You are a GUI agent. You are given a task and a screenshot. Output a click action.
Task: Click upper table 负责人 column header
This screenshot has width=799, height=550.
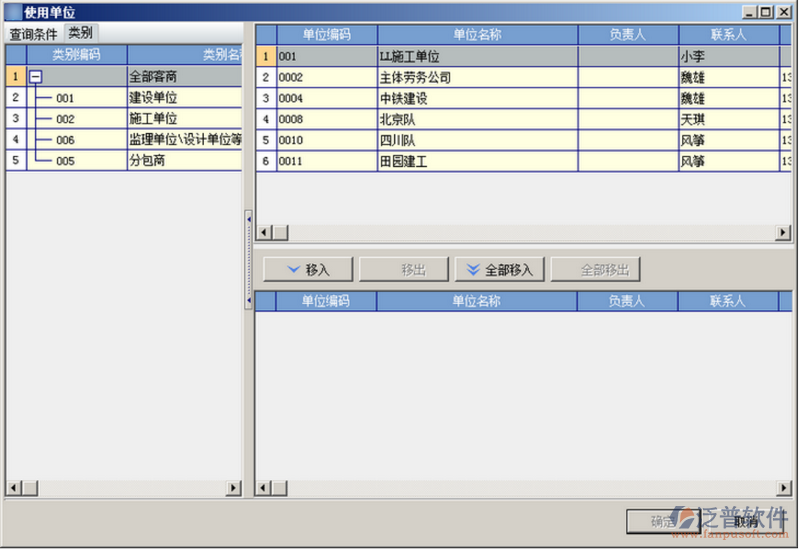click(x=628, y=35)
